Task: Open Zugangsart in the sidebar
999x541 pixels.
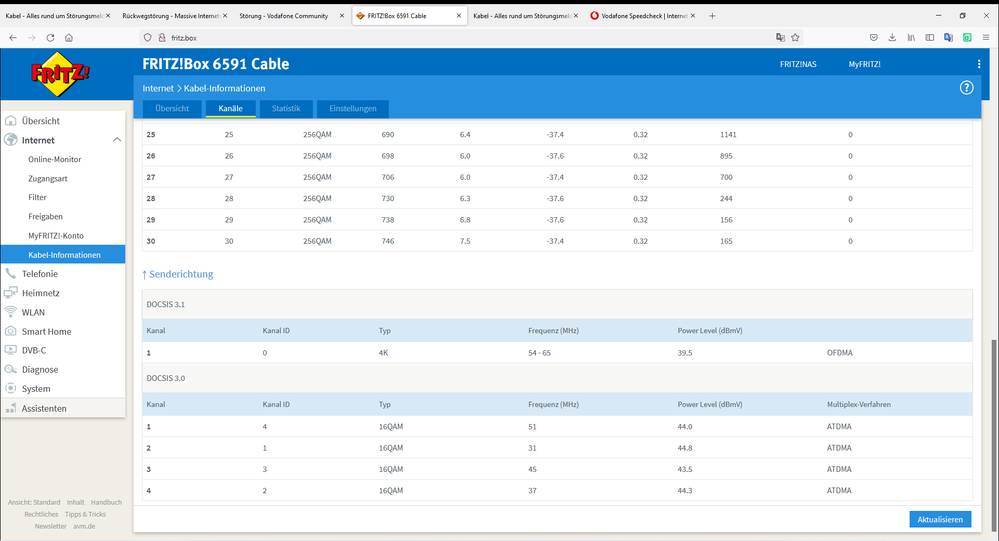Action: [x=48, y=178]
